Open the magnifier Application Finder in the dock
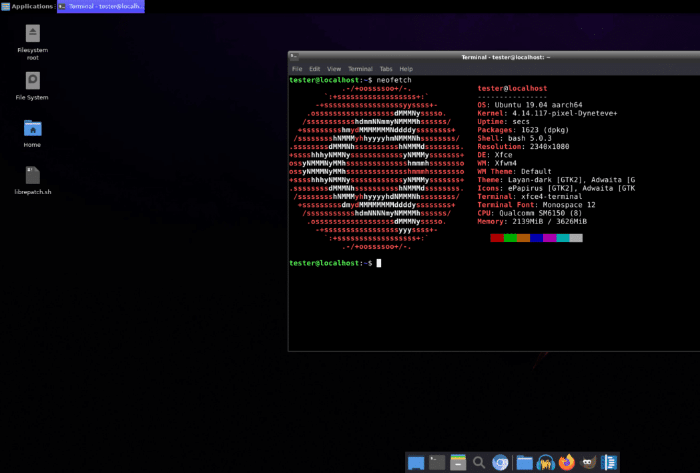Viewport: 700px width, 473px height. pos(479,463)
